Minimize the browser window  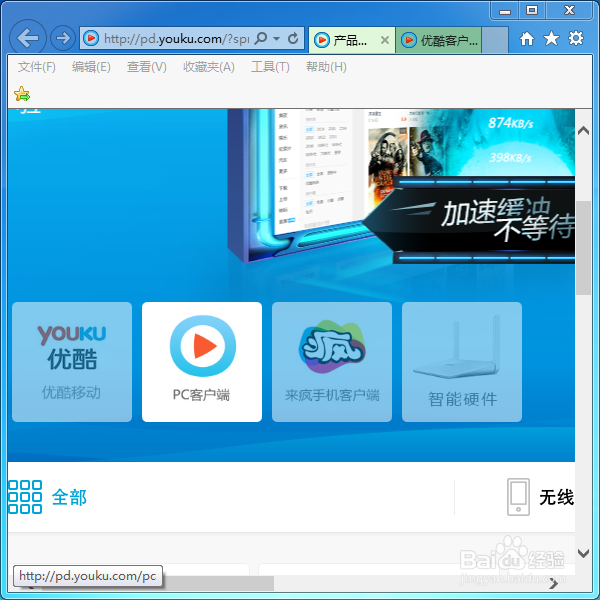tap(505, 11)
